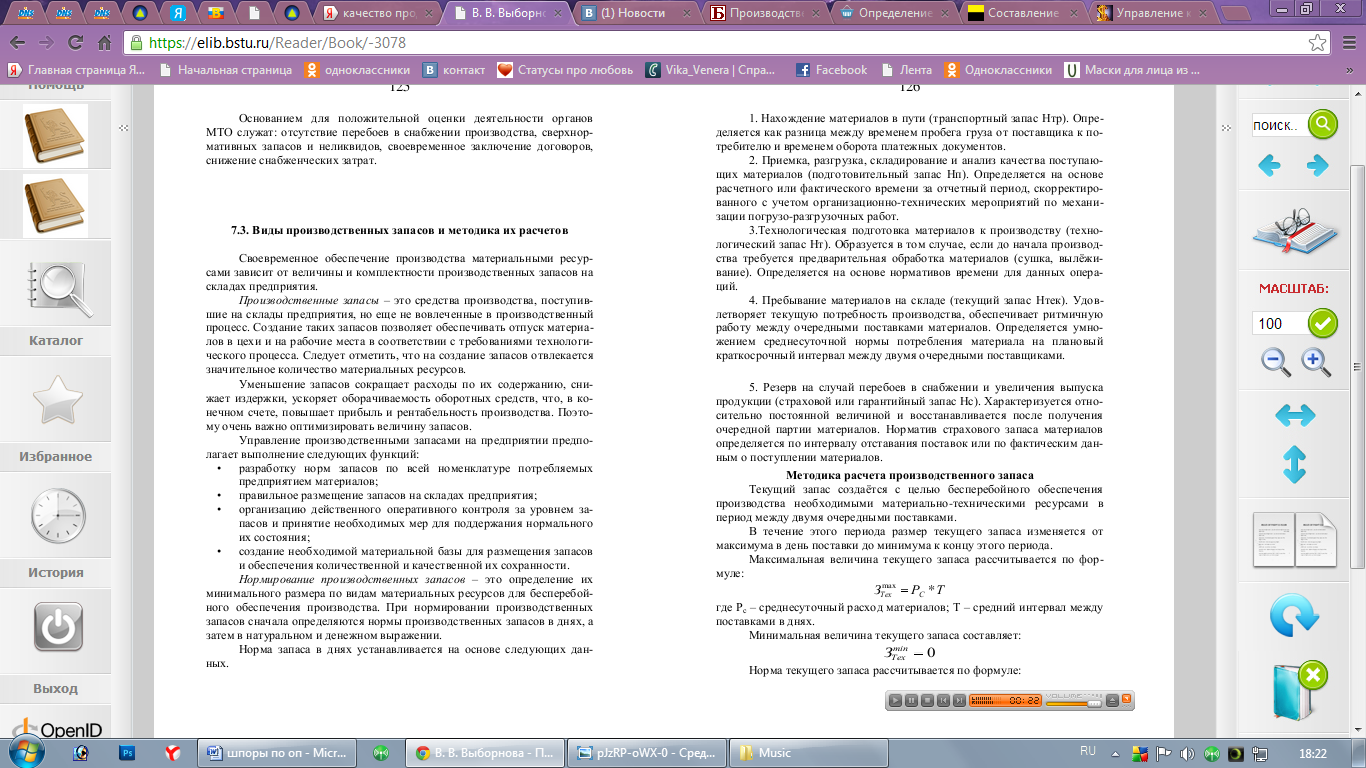The image size is (1366, 768).
Task: Switch to the 'Производств' tab
Action: click(x=768, y=13)
